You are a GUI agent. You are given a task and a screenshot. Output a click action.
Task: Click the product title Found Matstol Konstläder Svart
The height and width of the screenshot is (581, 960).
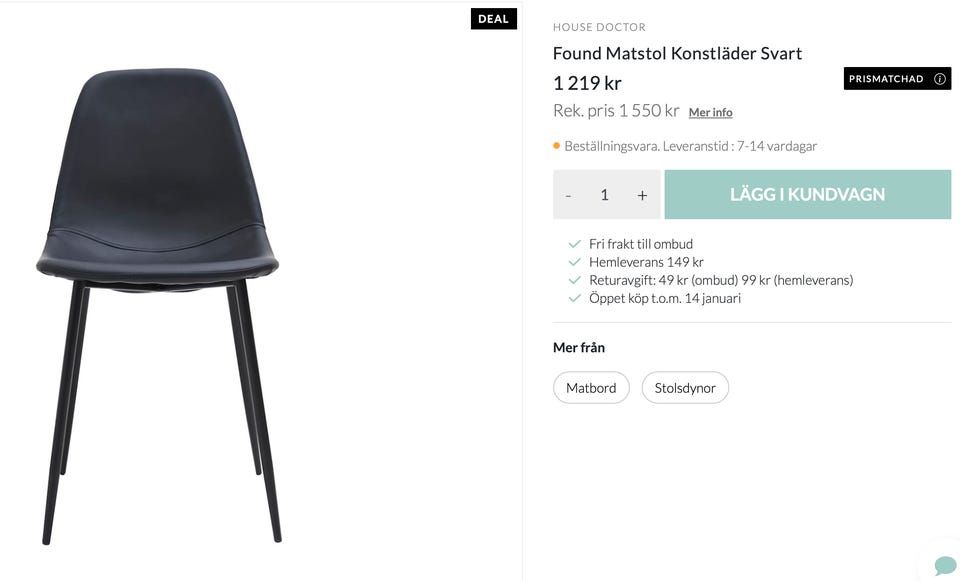pos(677,53)
